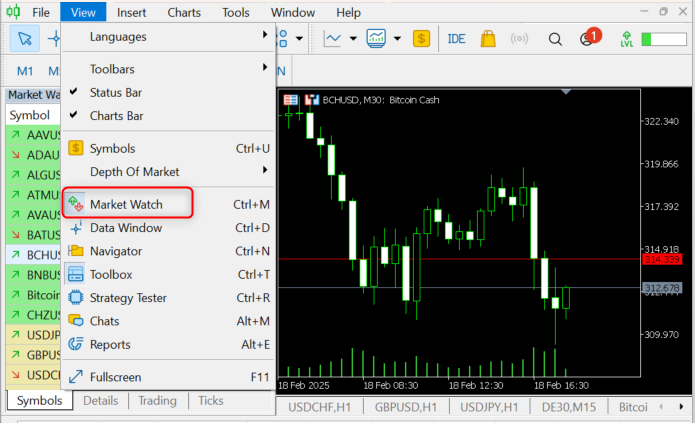
Task: Switch to the USDJPY,H1 chart tab
Action: pyautogui.click(x=489, y=407)
